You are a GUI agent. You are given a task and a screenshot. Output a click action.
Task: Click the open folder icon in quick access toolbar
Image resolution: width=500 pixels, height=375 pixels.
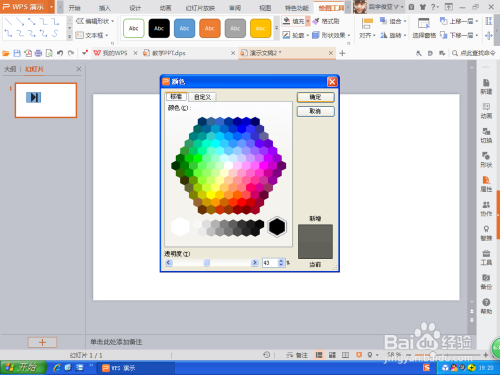click(6, 53)
